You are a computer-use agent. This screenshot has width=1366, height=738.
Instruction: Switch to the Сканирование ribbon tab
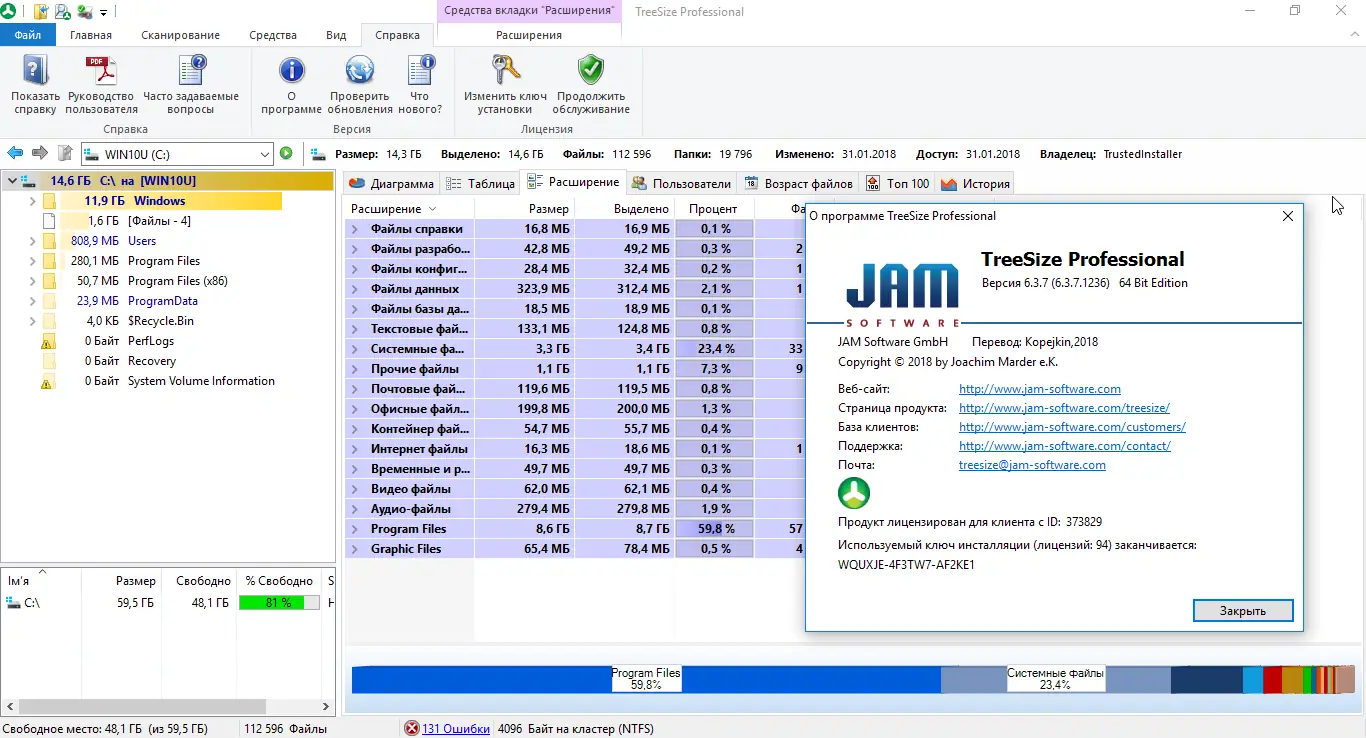click(181, 35)
